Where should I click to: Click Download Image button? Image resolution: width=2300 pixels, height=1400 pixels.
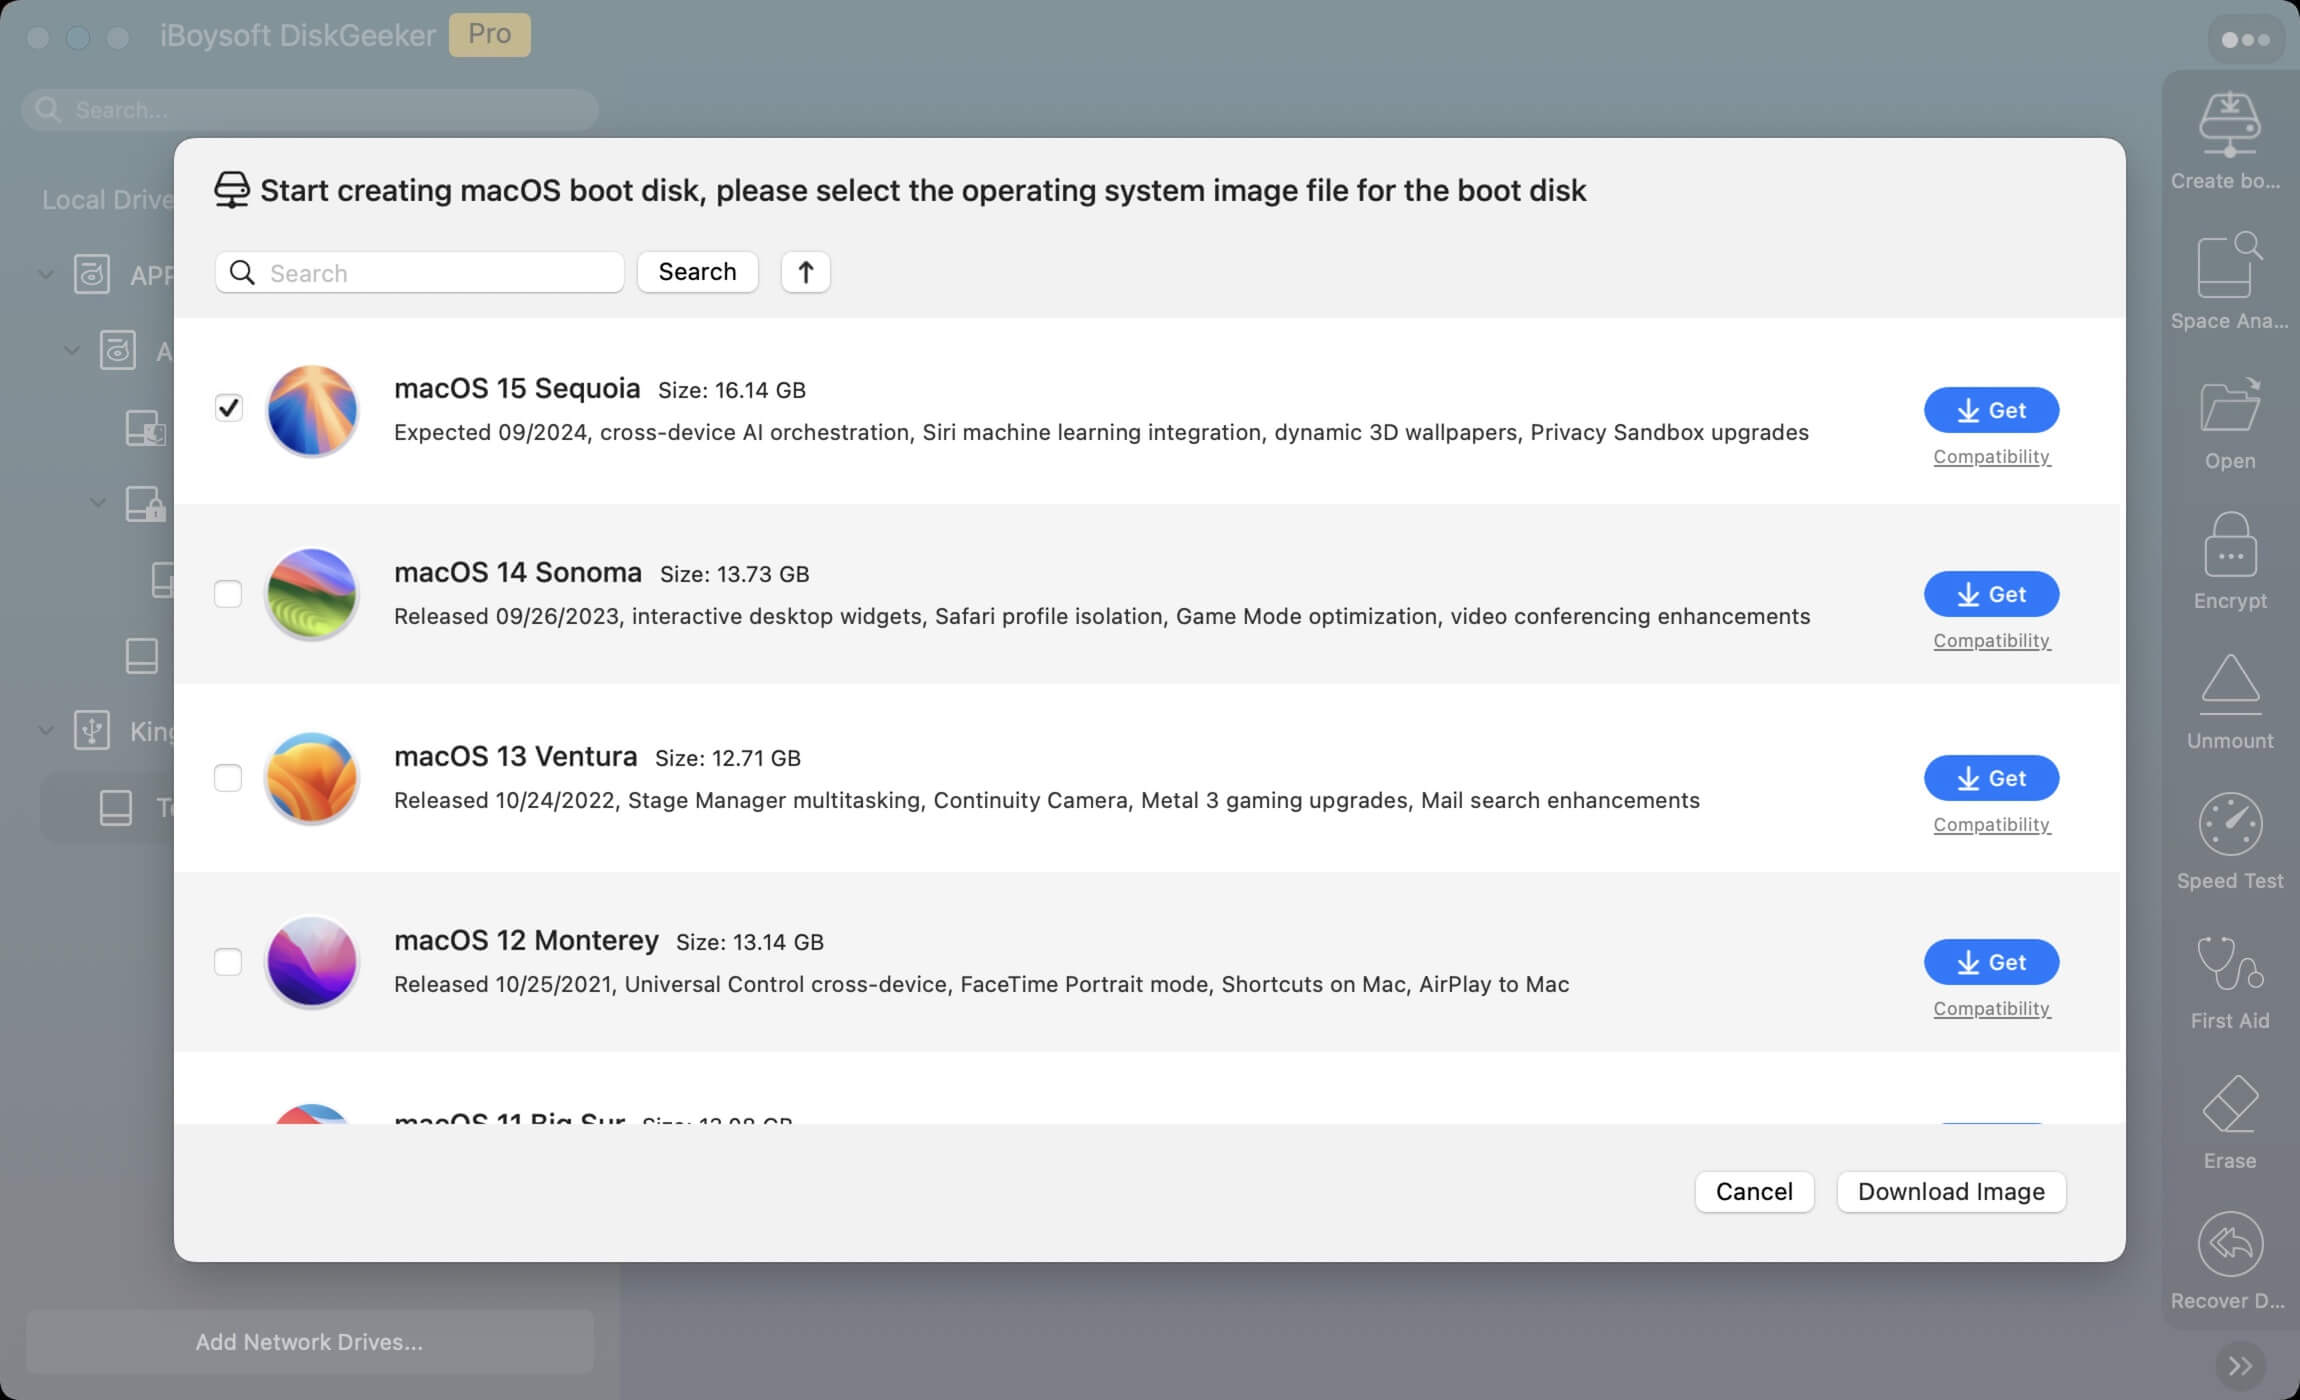[1950, 1191]
